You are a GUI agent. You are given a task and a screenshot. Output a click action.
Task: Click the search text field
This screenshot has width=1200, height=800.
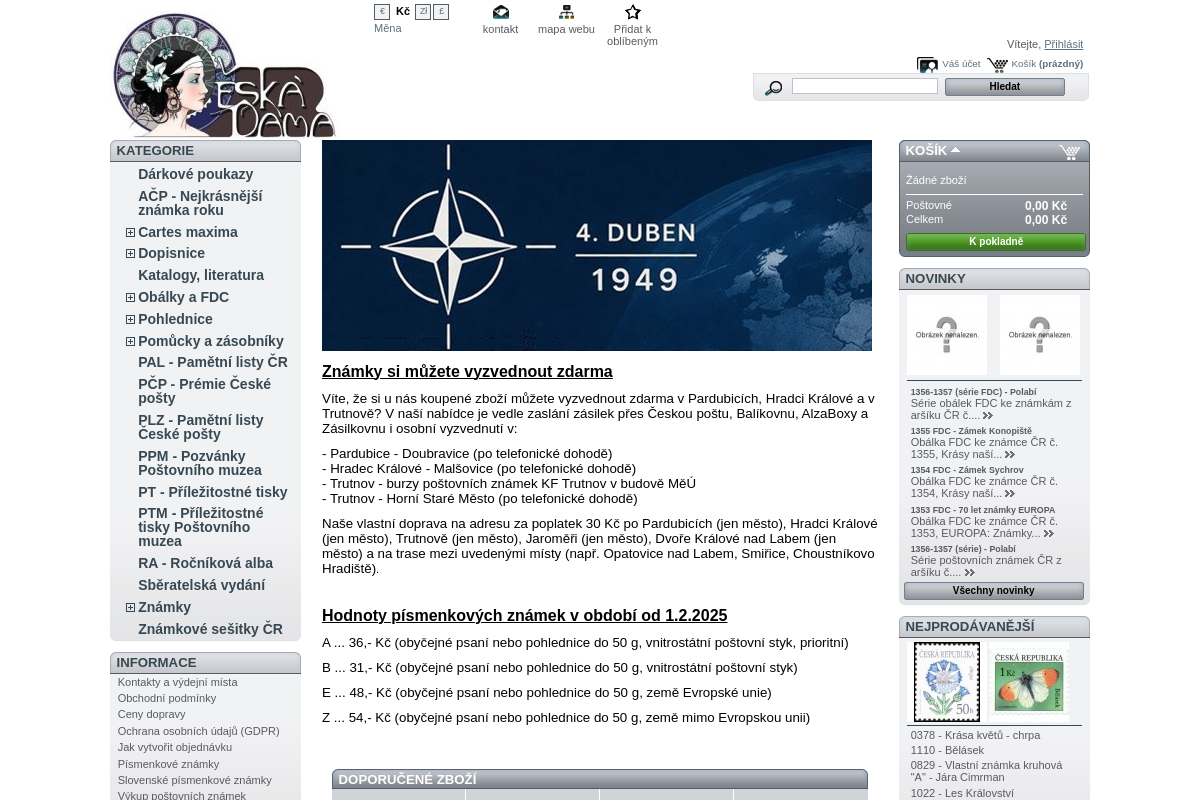tap(864, 87)
